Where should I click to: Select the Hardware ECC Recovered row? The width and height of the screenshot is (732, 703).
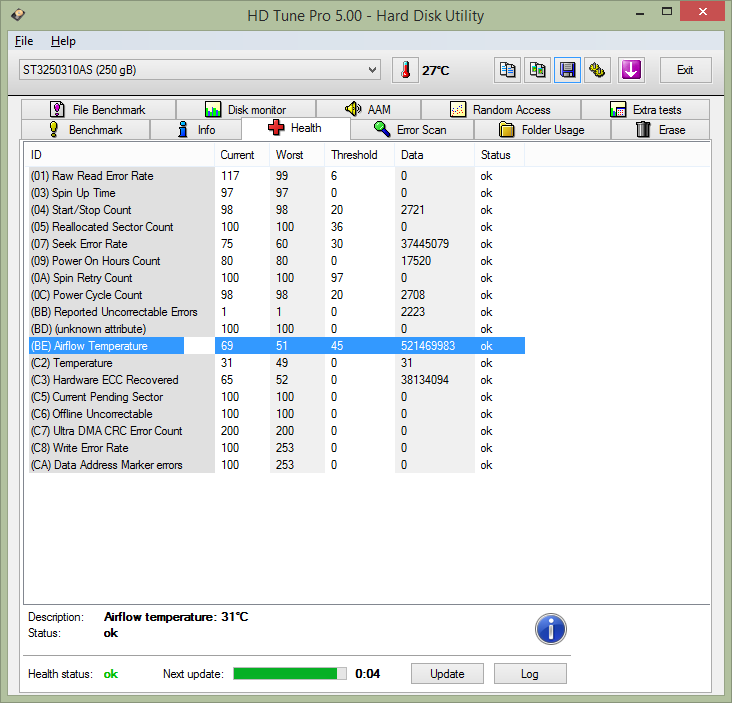[x=276, y=380]
